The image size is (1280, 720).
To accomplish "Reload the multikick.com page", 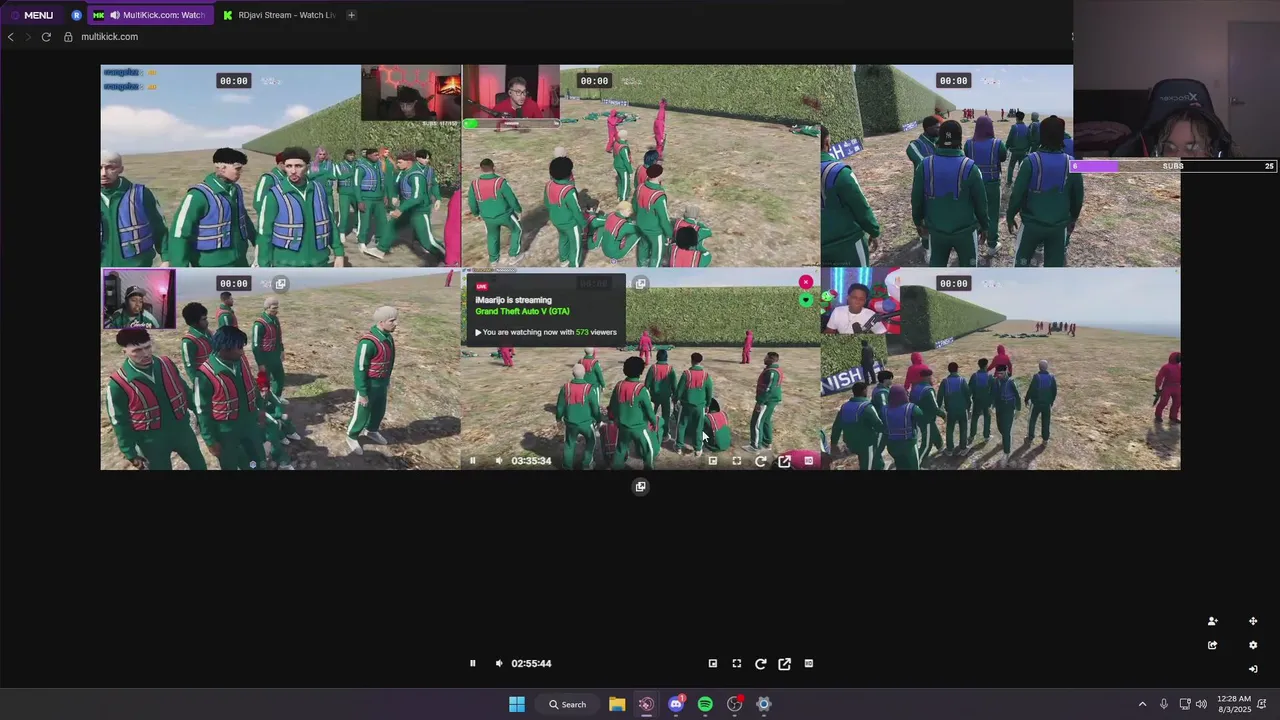I will click(x=46, y=37).
